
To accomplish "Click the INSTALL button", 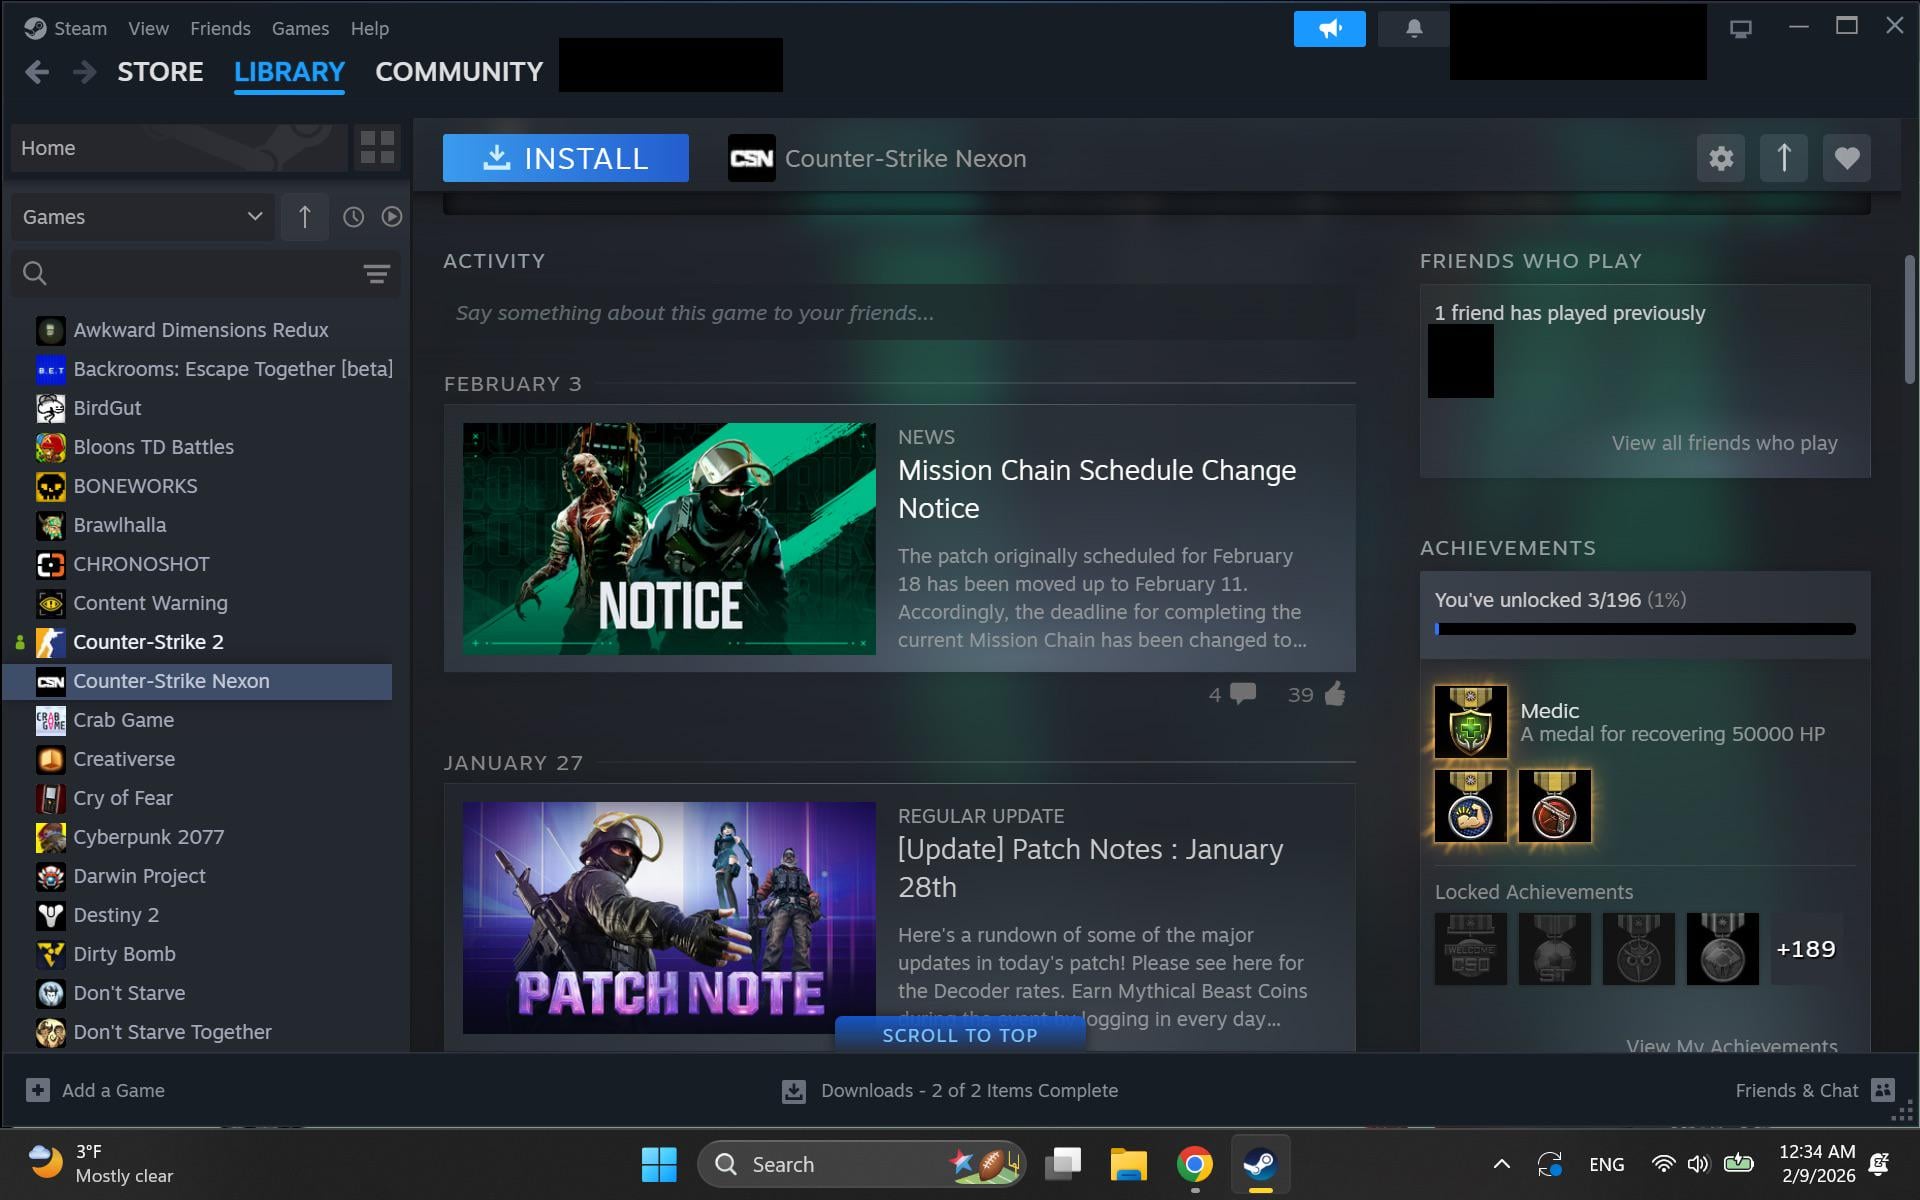I will point(566,158).
